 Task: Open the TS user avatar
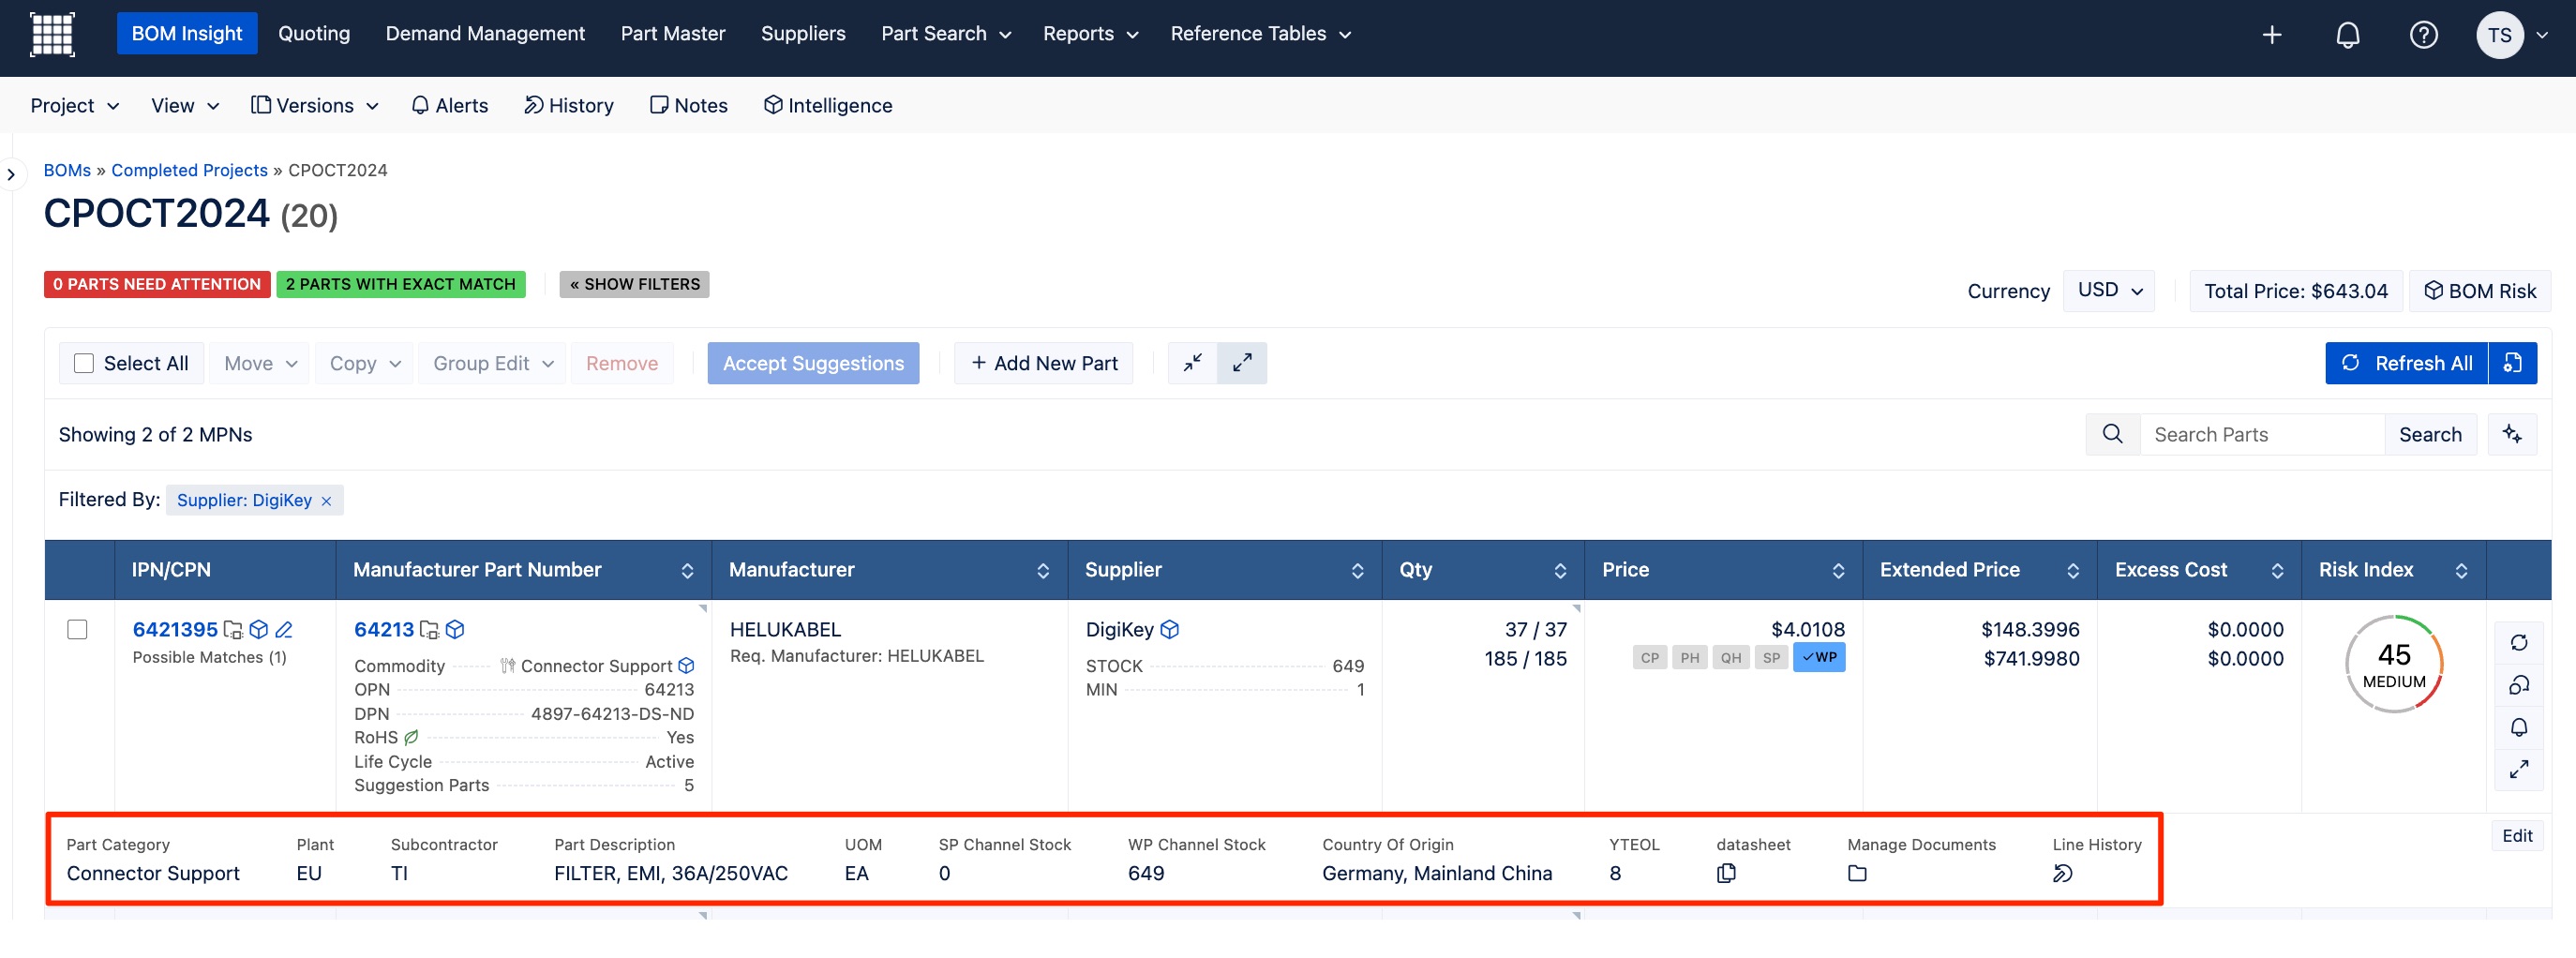point(2499,35)
